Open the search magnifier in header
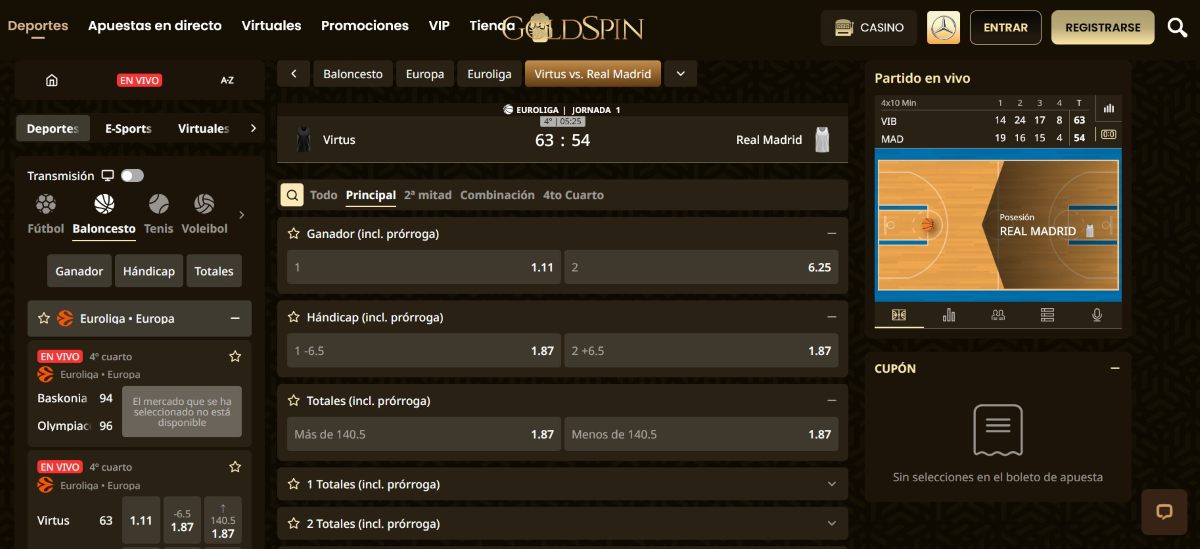1200x549 pixels. point(1177,28)
